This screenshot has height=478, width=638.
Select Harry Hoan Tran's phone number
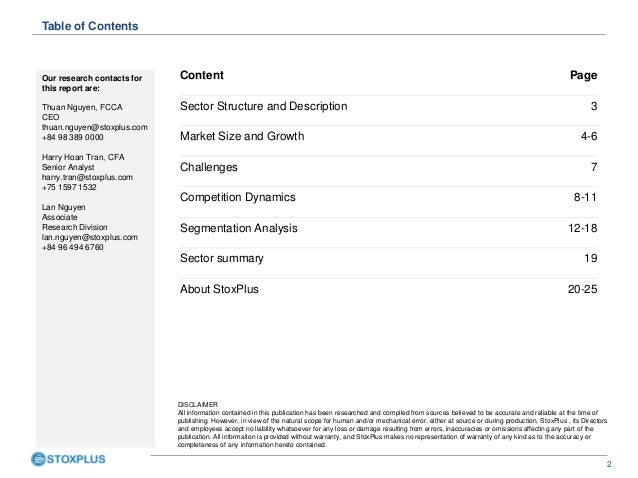coord(74,188)
